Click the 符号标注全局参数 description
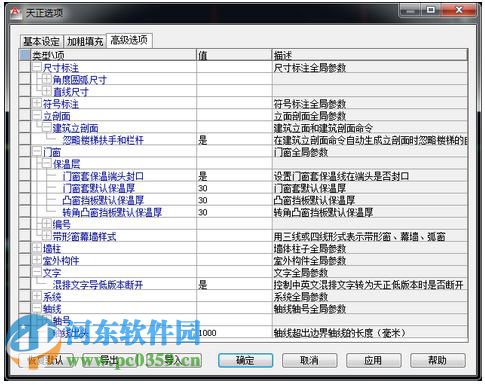The width and height of the screenshot is (485, 385). pos(310,104)
